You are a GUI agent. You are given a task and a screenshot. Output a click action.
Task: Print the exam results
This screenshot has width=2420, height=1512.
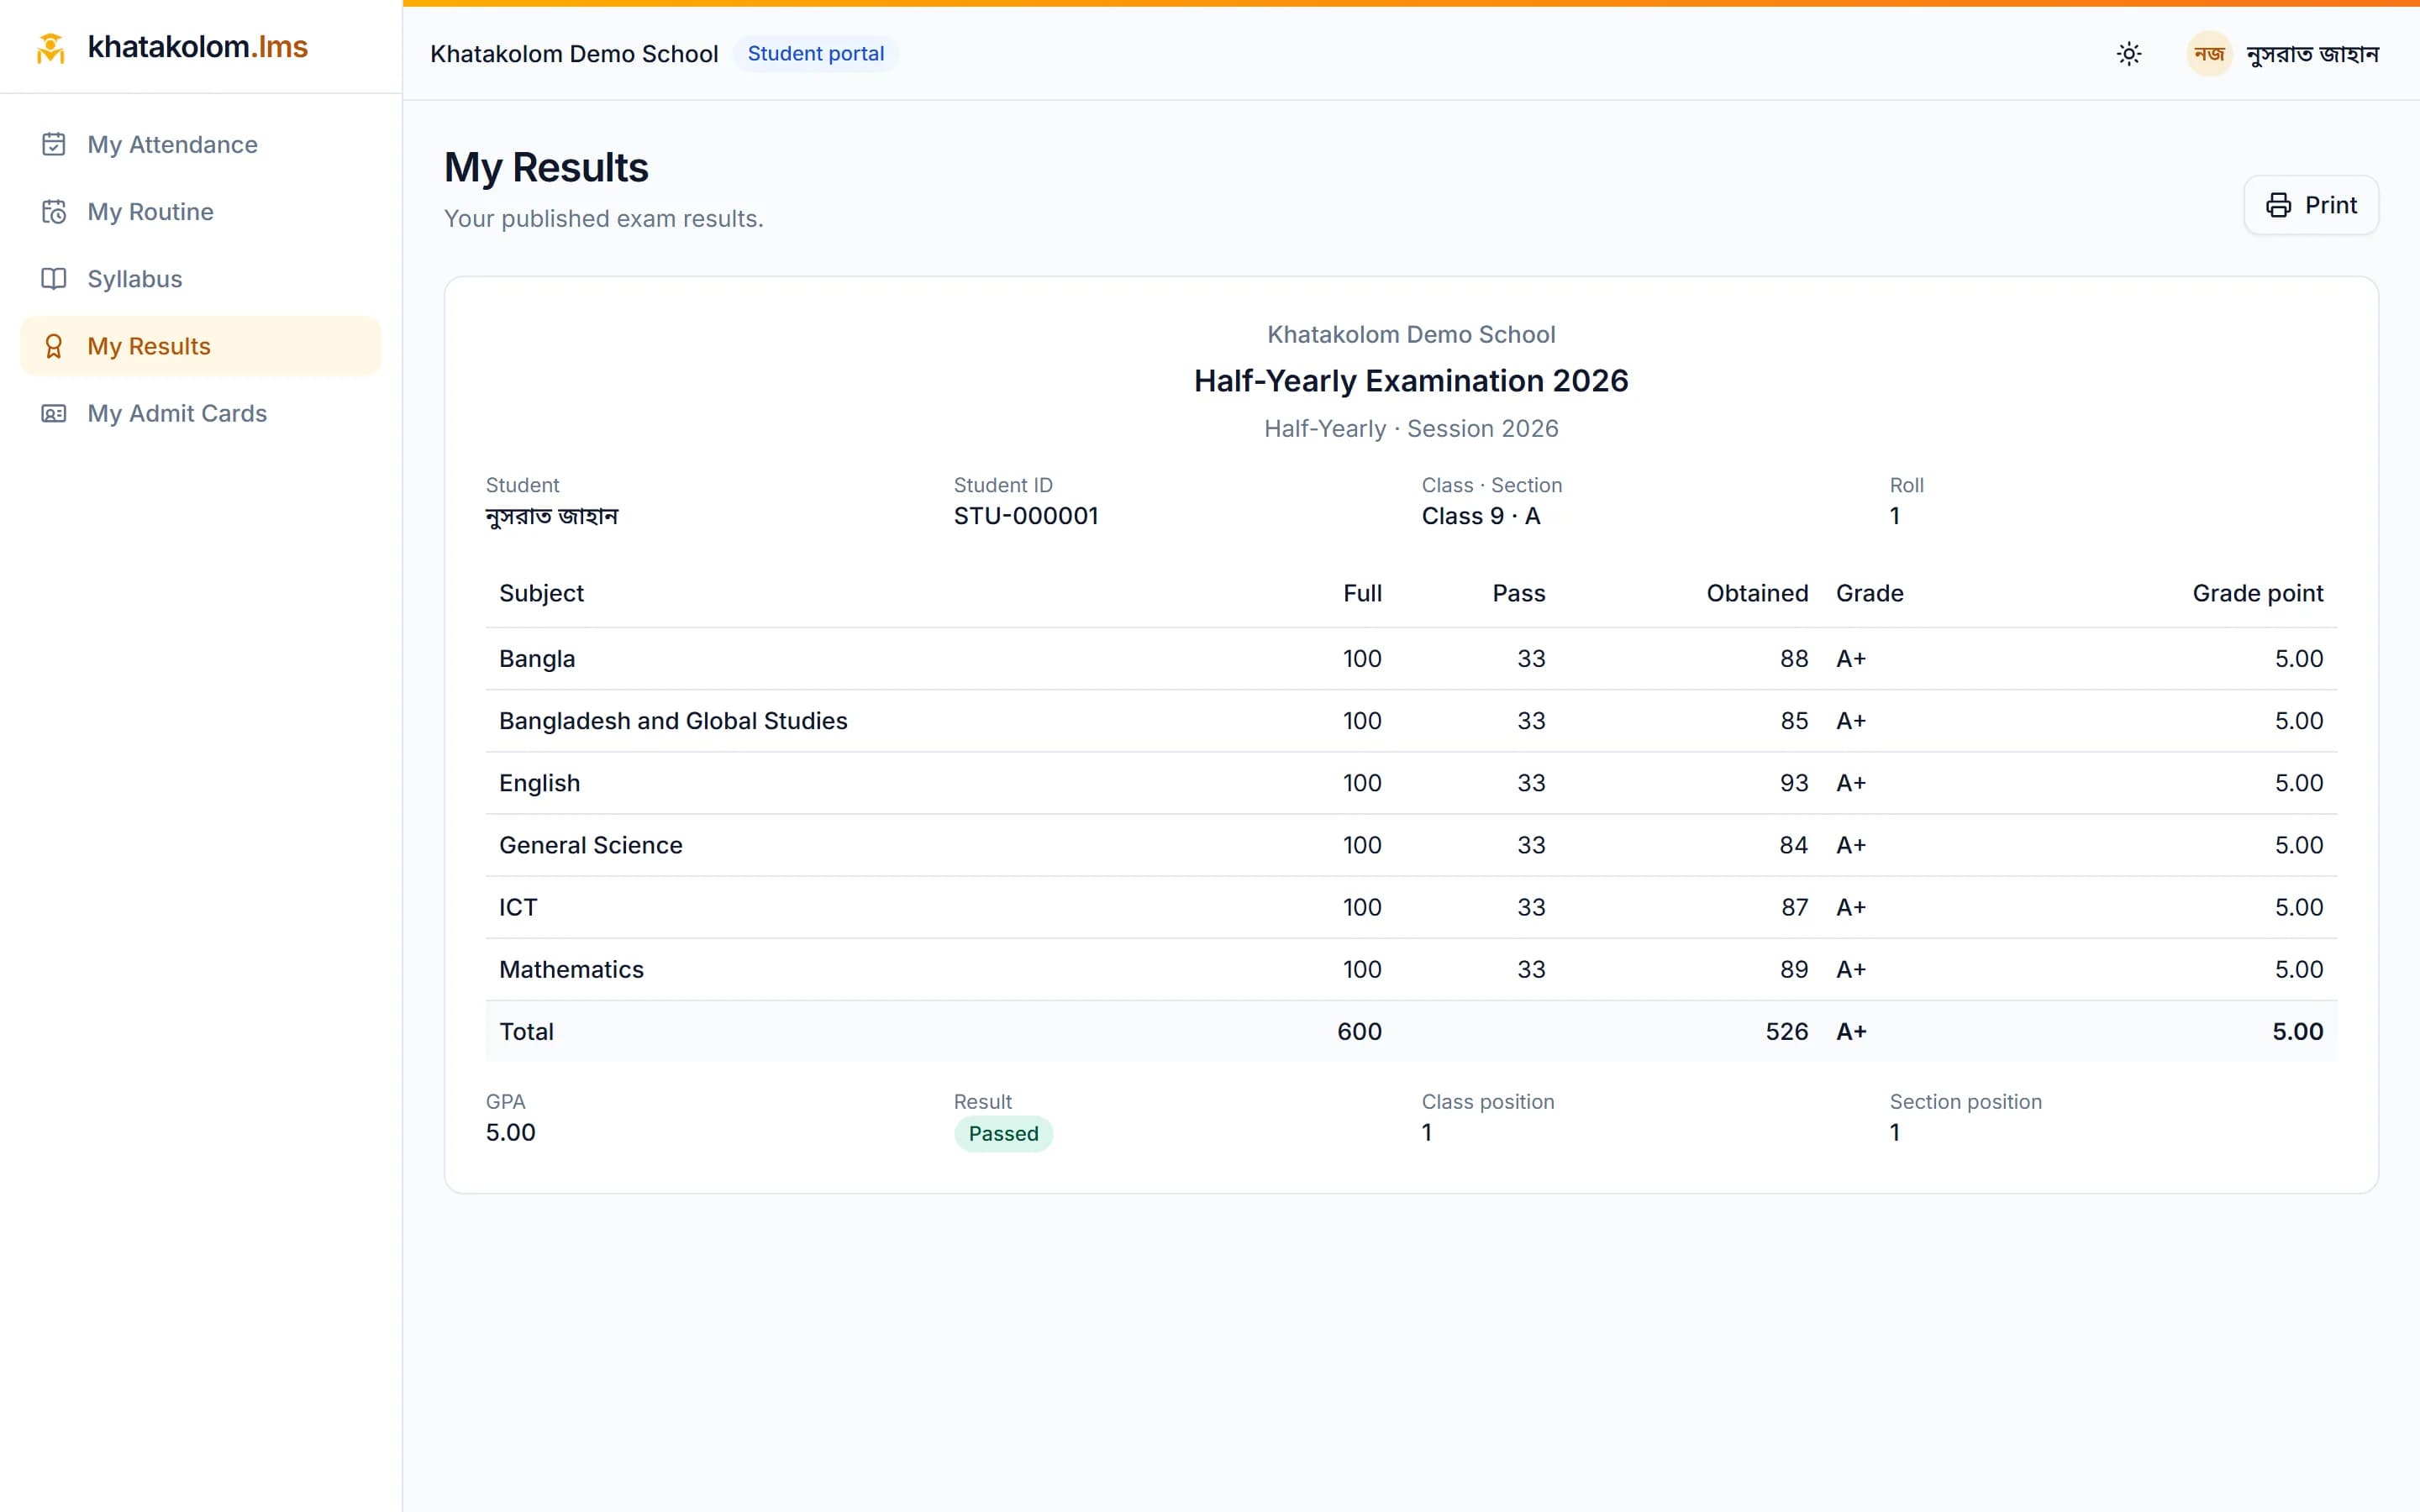2311,205
